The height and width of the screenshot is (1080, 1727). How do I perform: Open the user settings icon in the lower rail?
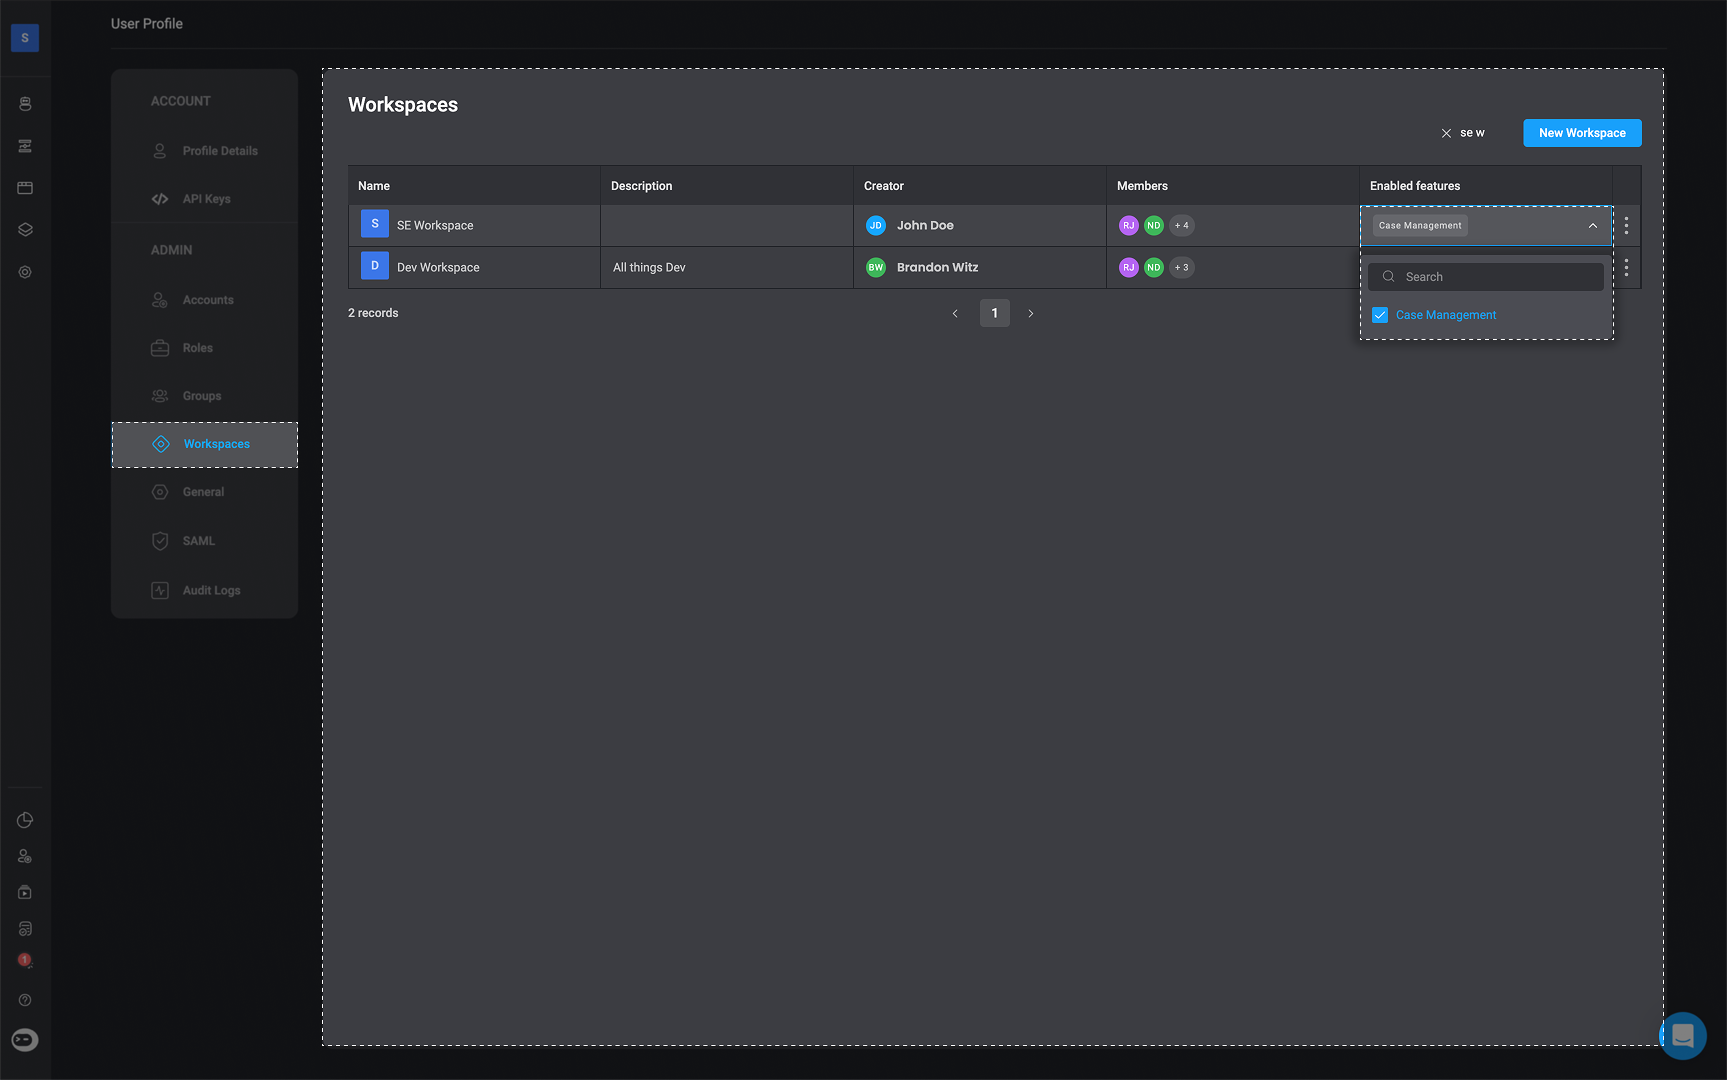pos(25,856)
